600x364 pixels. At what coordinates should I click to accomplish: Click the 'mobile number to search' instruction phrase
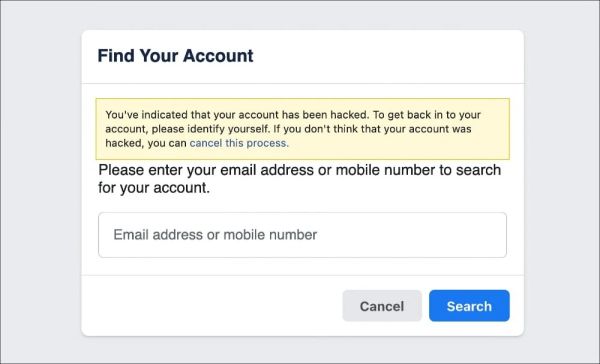[418, 170]
